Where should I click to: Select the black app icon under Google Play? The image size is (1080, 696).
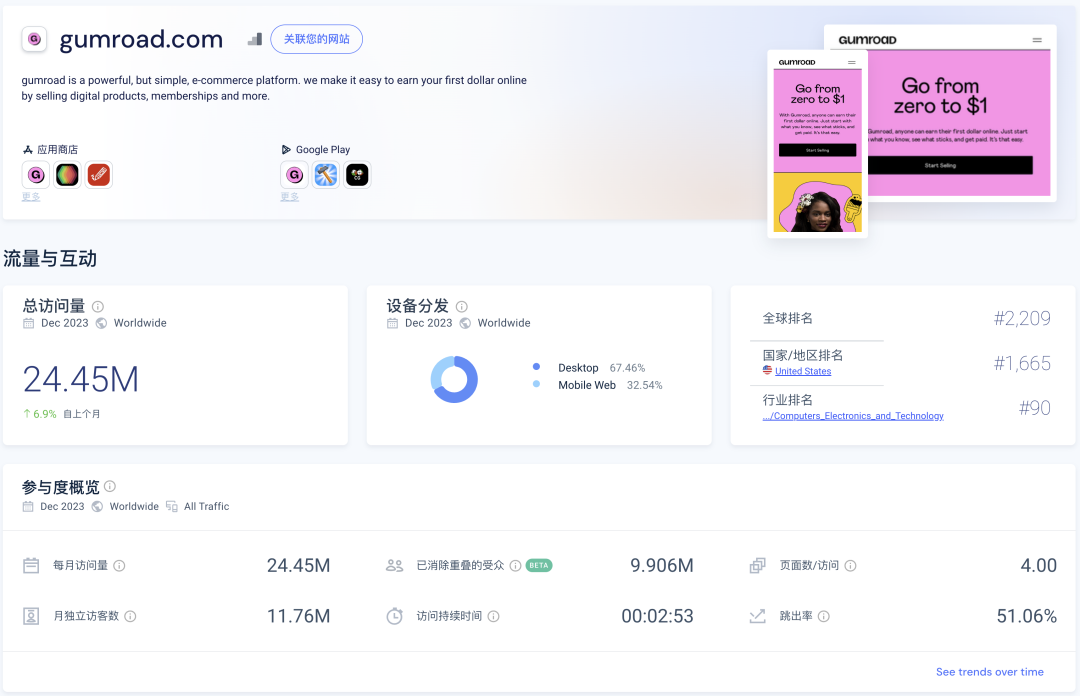click(357, 176)
